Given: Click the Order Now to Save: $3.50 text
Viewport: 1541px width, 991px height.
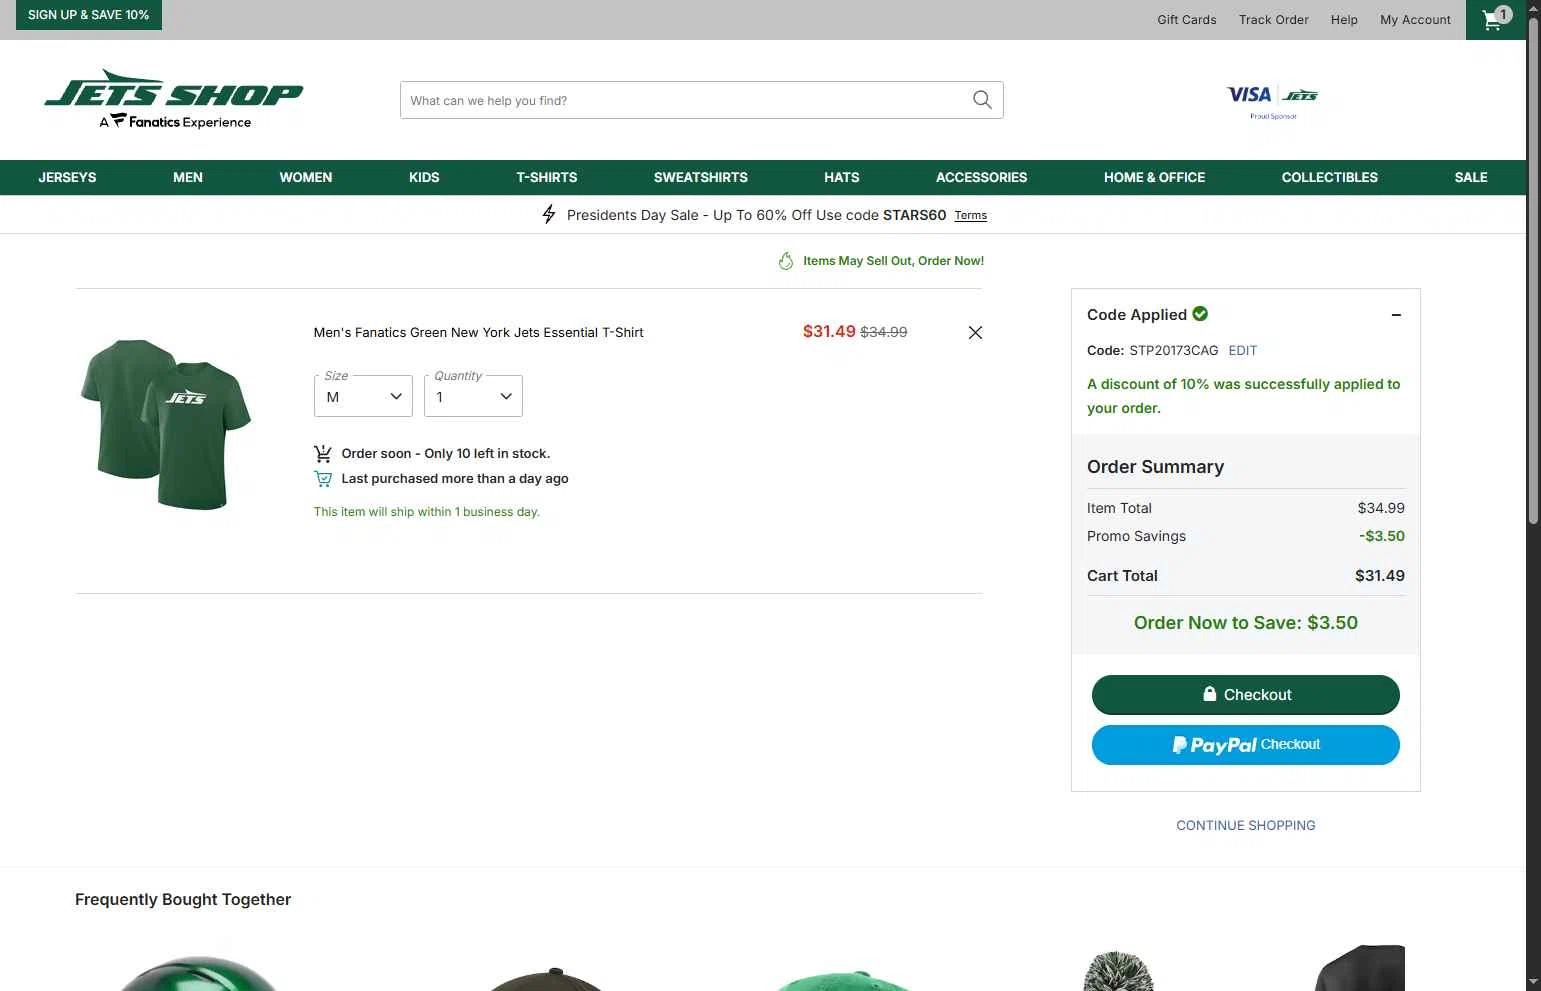Looking at the screenshot, I should click(1245, 623).
